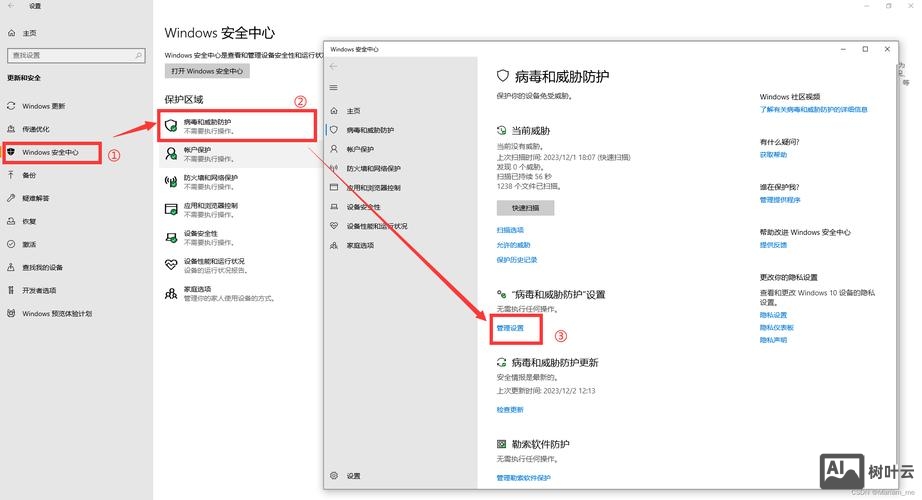Select 应用和浏览器控制 in the security window sidebar
Viewport: 922px width, 500px height.
pyautogui.click(x=373, y=188)
